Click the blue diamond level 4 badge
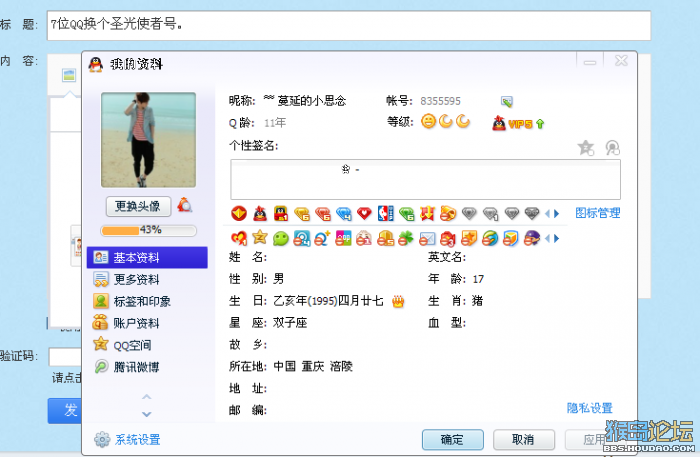Image resolution: width=700 pixels, height=457 pixels. click(x=344, y=214)
